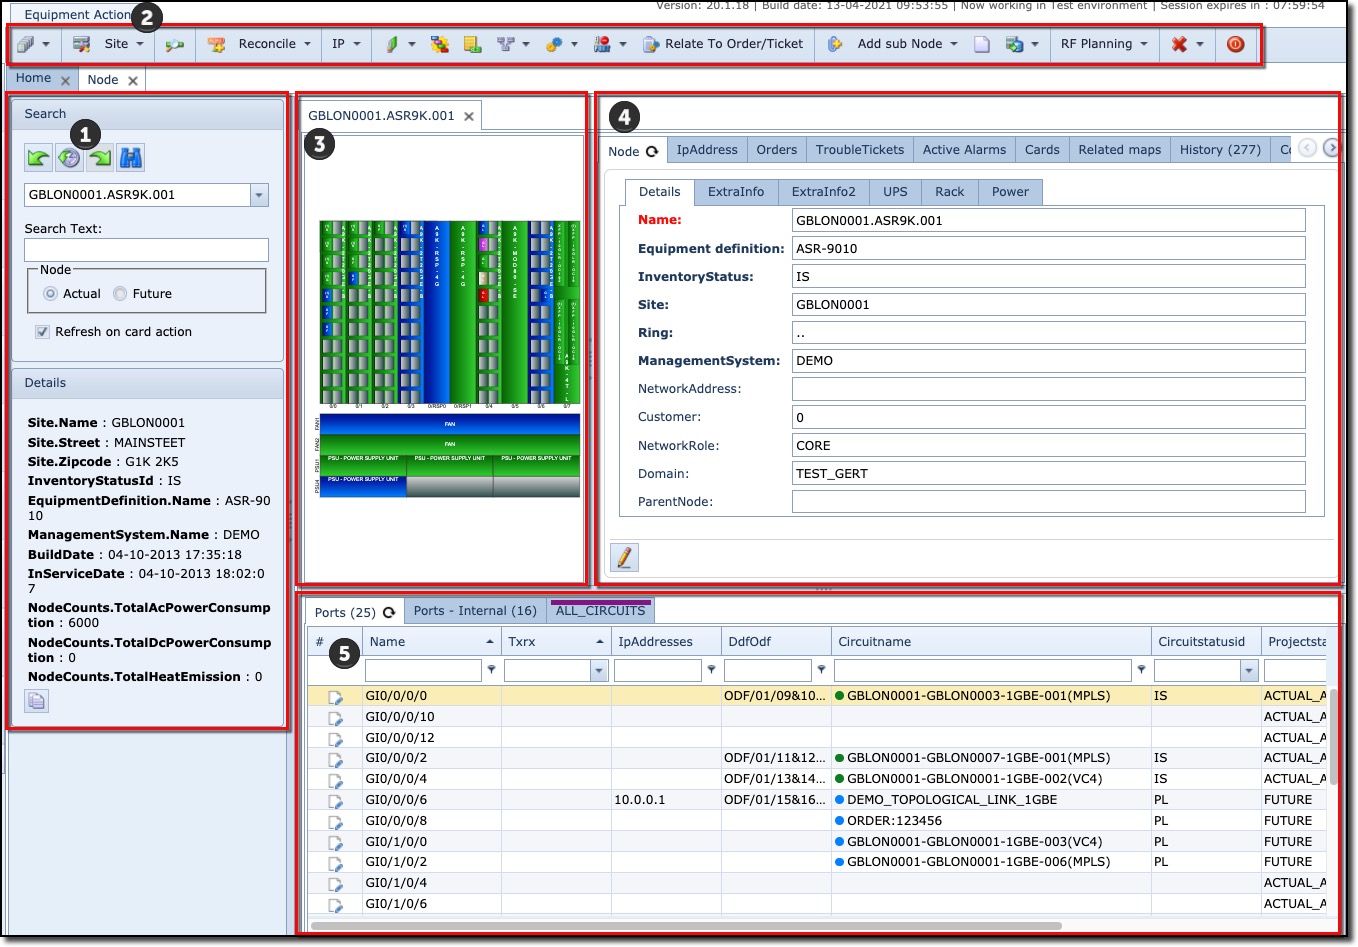The width and height of the screenshot is (1358, 947).
Task: Select the Future radio button
Action: click(120, 294)
